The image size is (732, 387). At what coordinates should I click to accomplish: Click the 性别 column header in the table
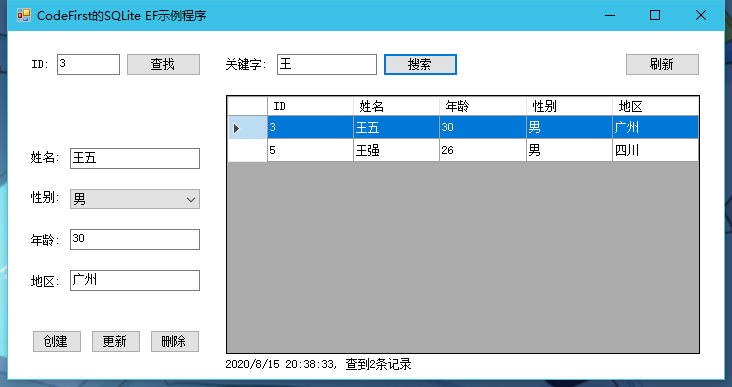point(569,106)
